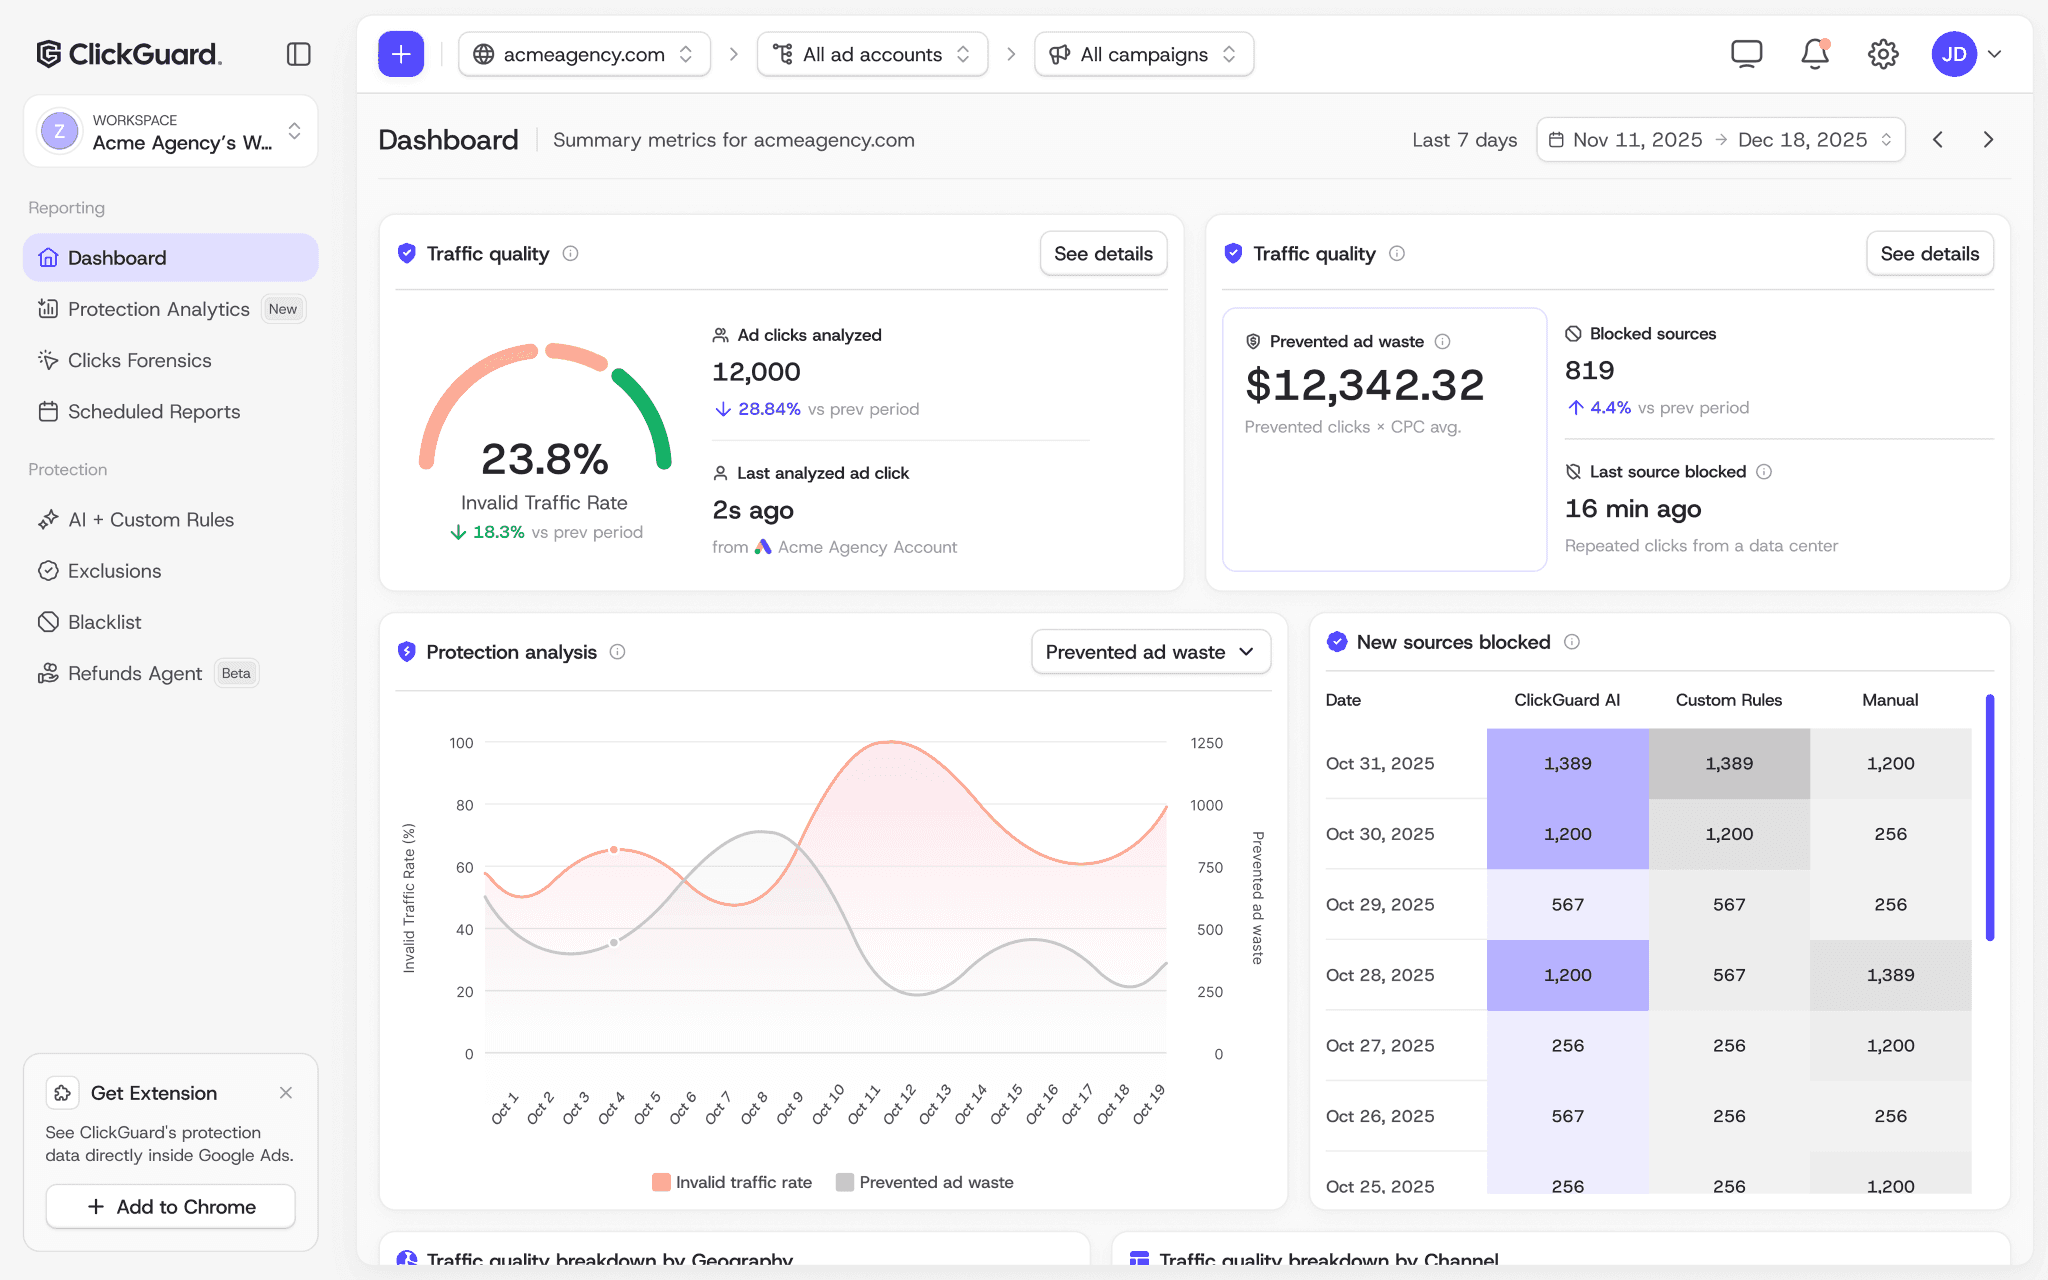This screenshot has height=1280, width=2048.
Task: Click info icon beside Prevented ad waste
Action: coord(1442,341)
